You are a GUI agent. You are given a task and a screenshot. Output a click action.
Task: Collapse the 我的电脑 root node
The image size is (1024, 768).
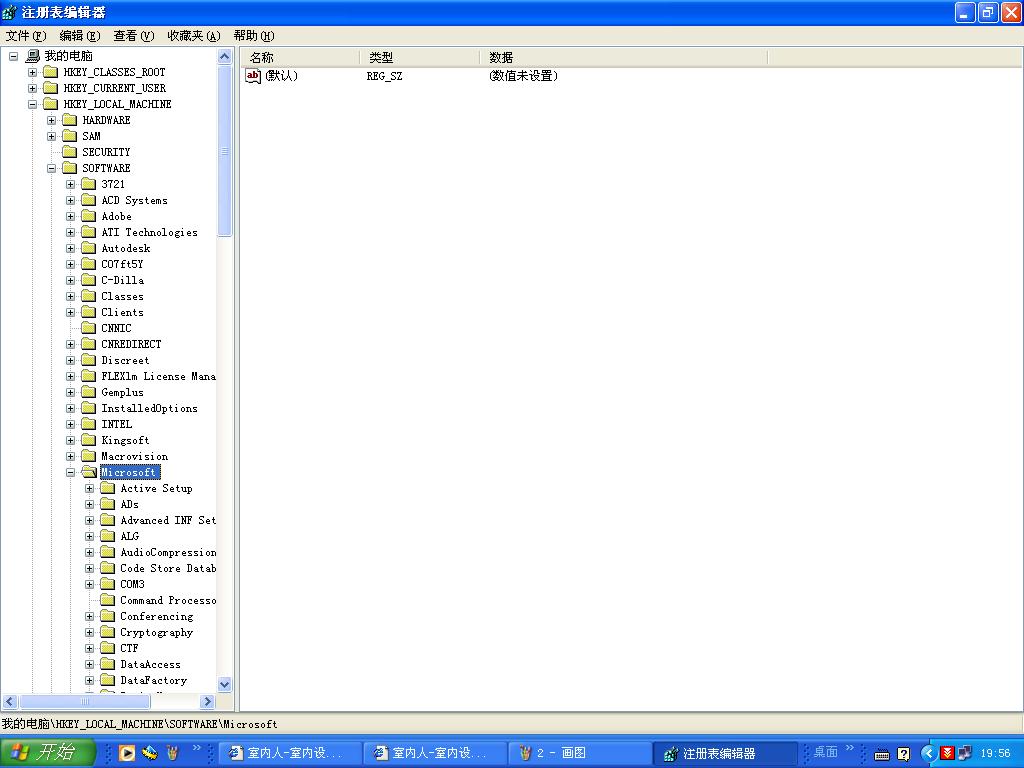(13, 56)
